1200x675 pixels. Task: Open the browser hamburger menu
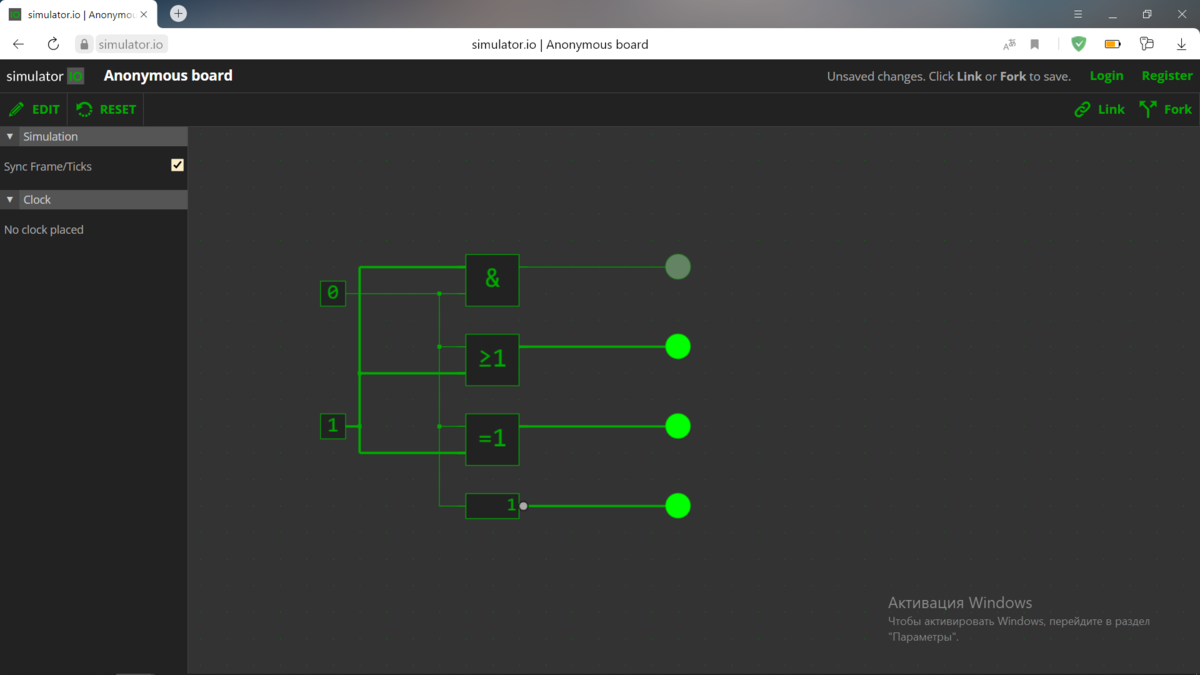[1077, 14]
